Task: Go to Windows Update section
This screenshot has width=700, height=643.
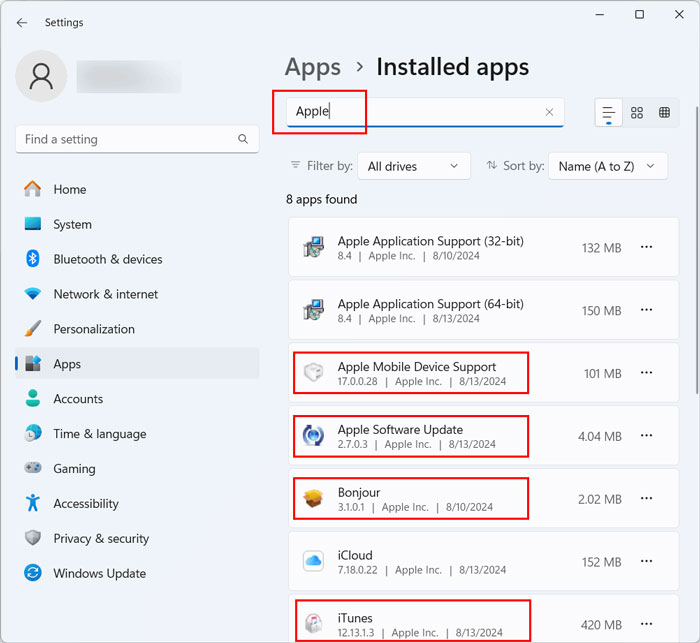Action: [99, 573]
